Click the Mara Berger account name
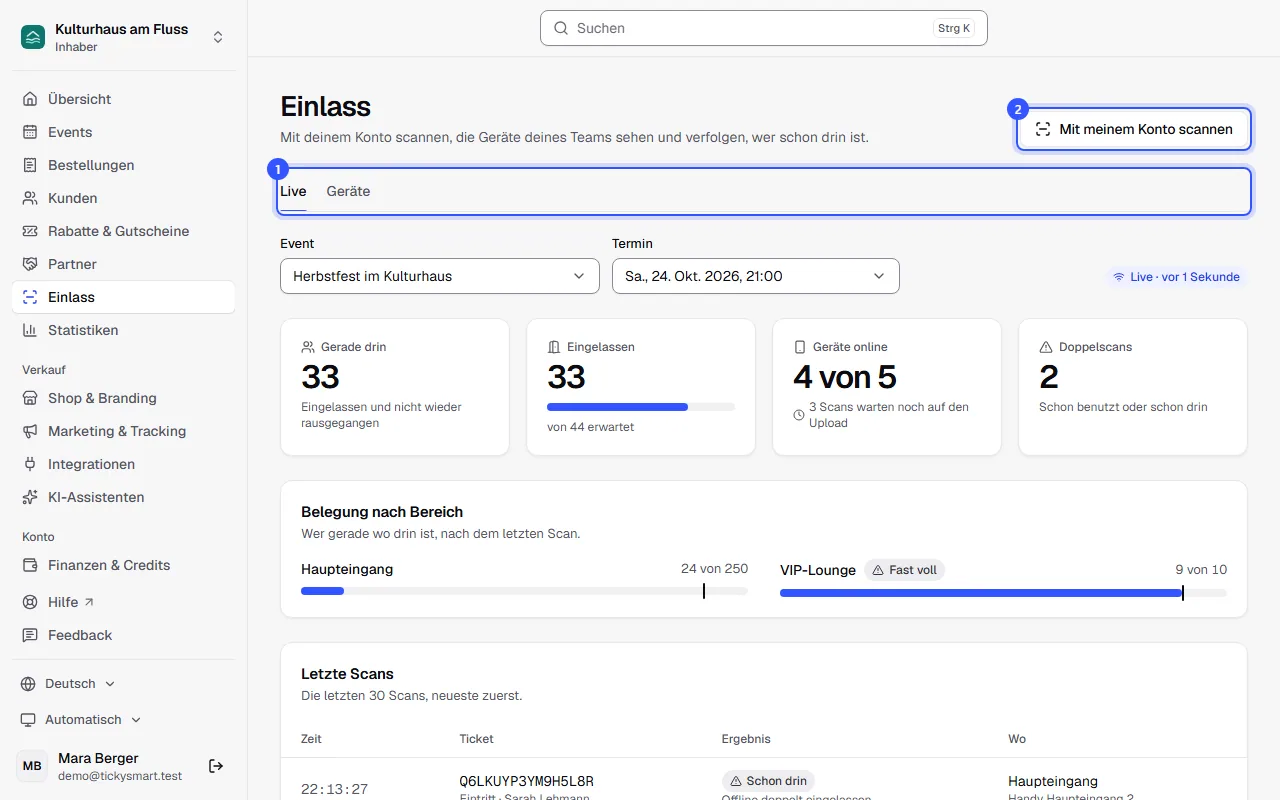1280x800 pixels. 98,758
